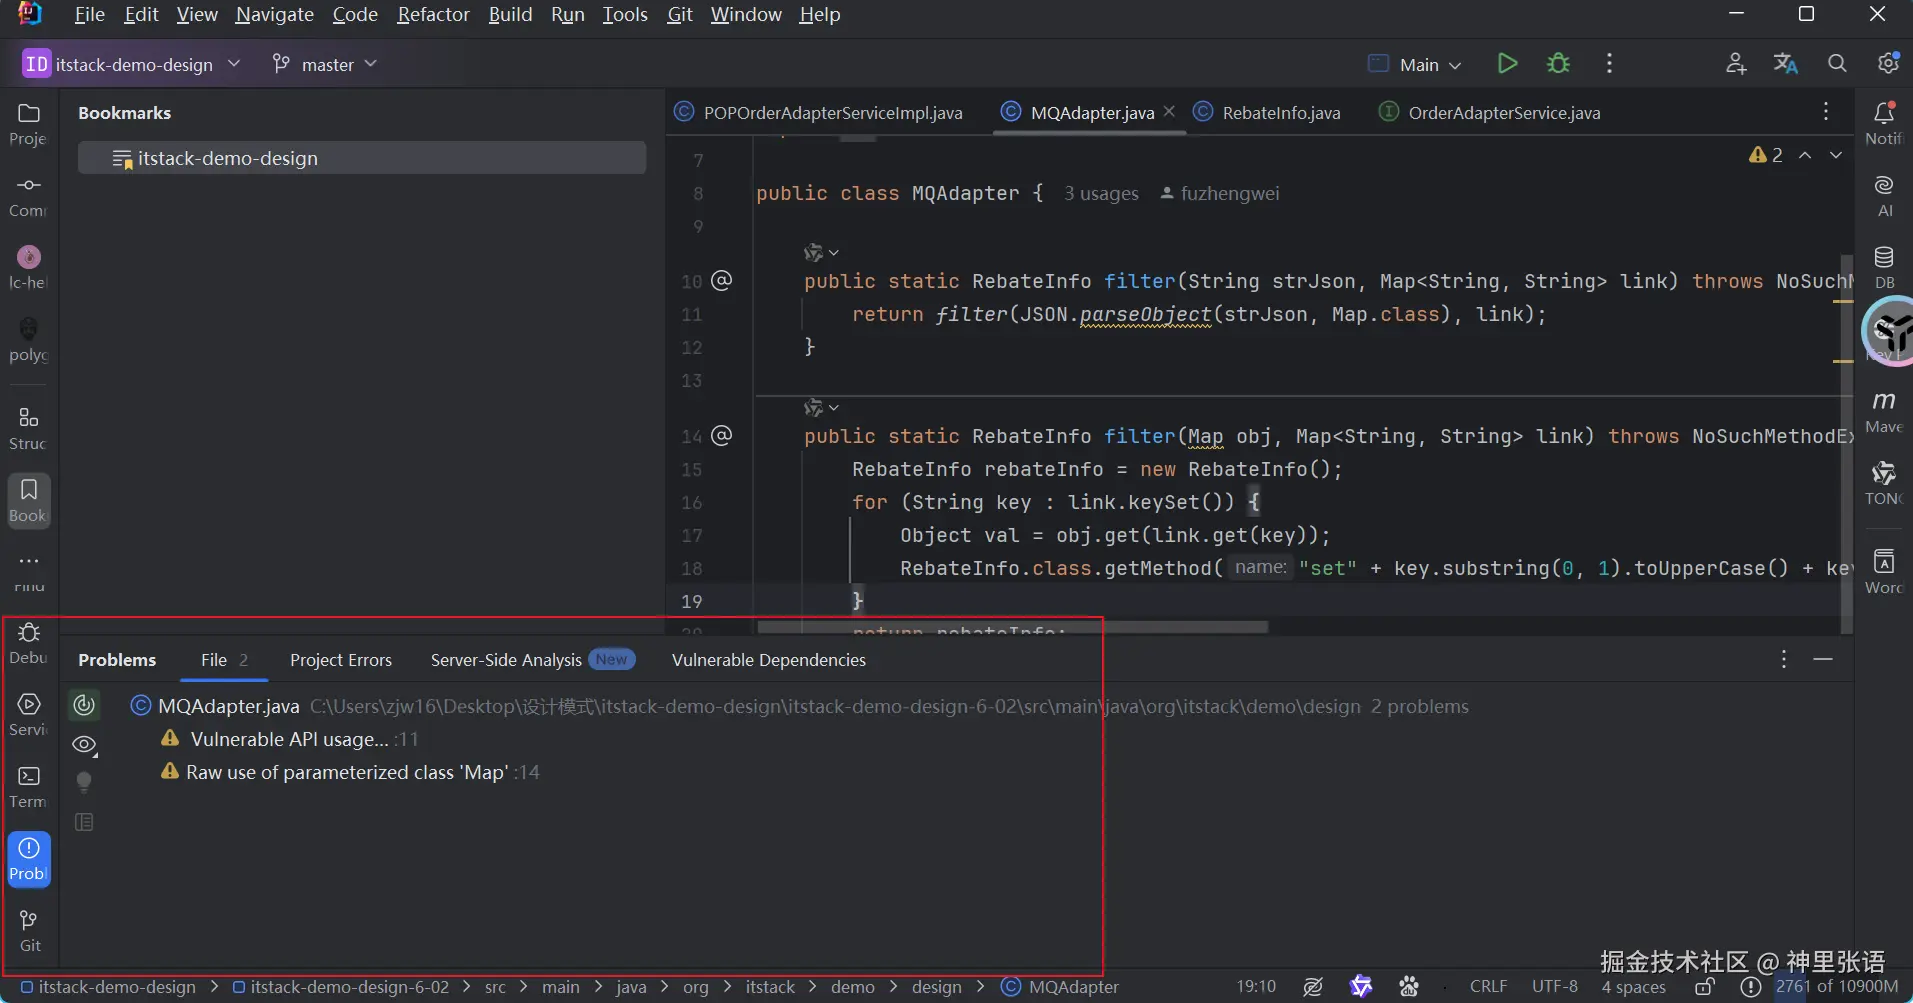Viewport: 1913px width, 1003px height.
Task: Open the Services tool window
Action: 29,715
